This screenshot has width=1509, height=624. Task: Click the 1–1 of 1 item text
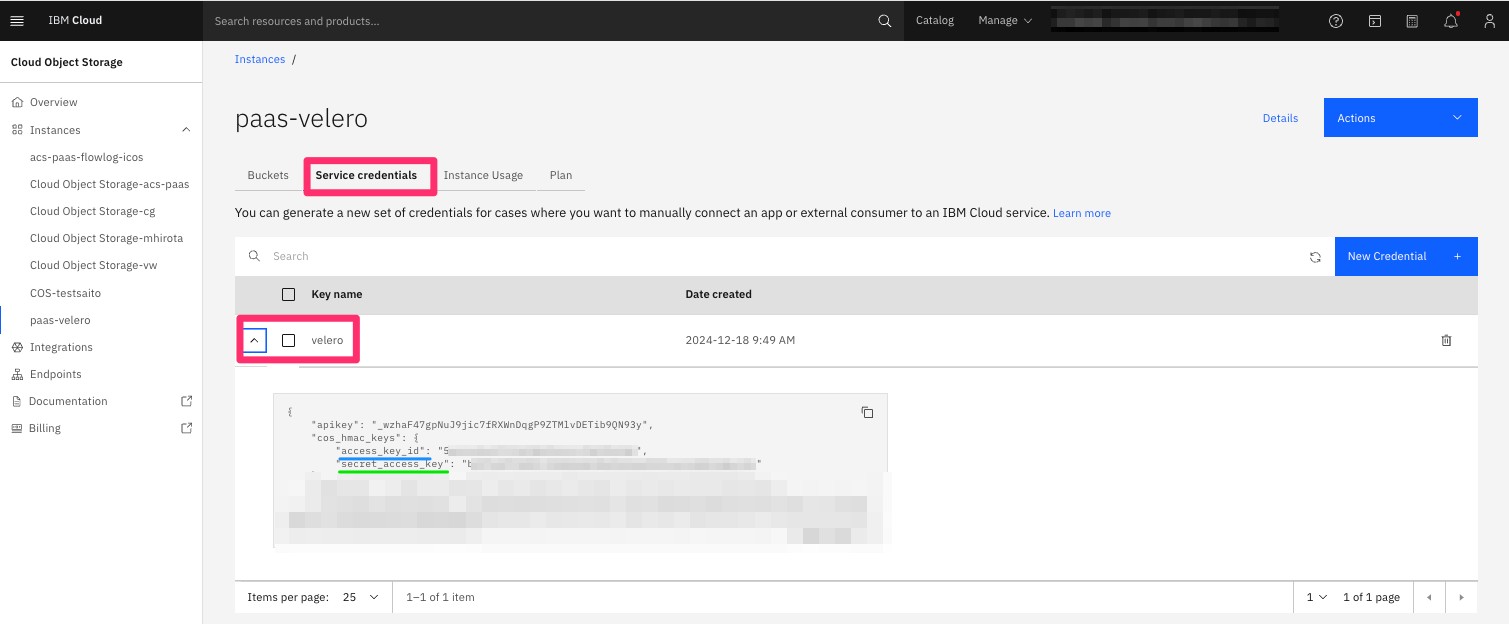(440, 597)
